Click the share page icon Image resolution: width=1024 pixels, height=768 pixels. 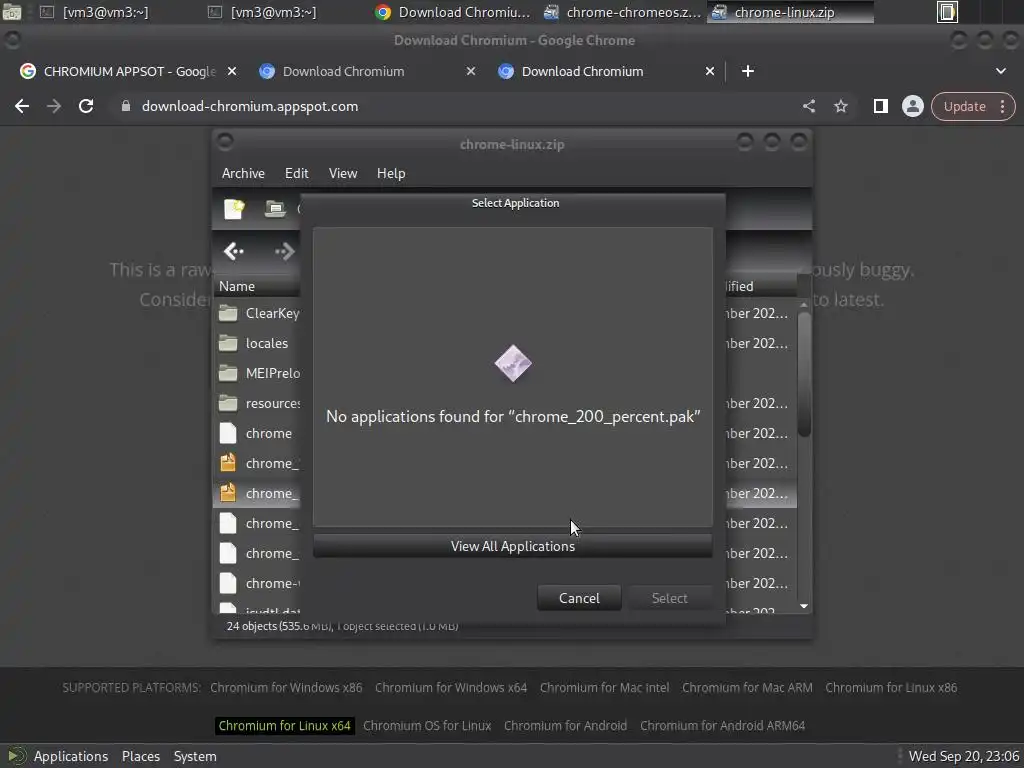(x=809, y=106)
